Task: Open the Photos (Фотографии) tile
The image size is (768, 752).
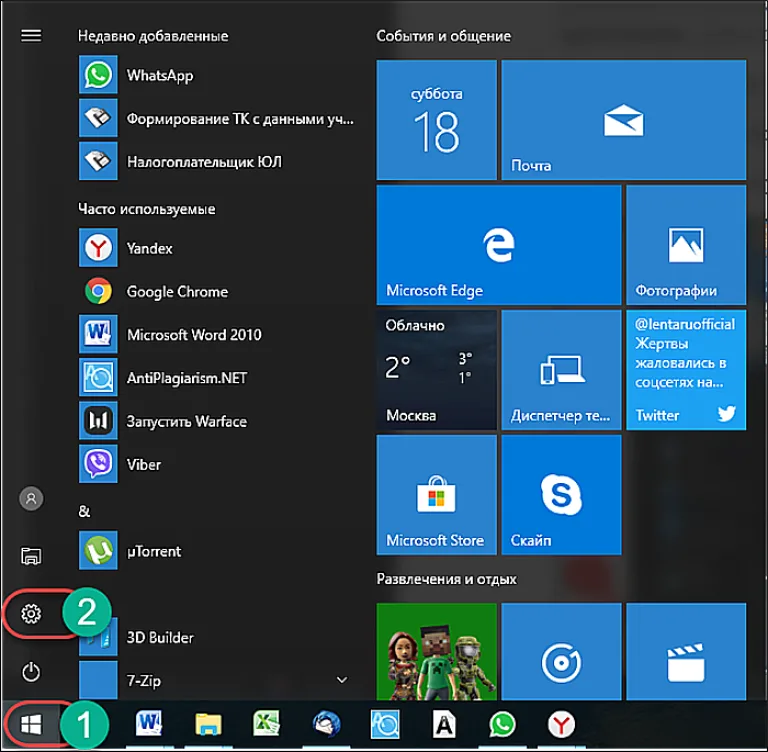Action: click(x=686, y=244)
